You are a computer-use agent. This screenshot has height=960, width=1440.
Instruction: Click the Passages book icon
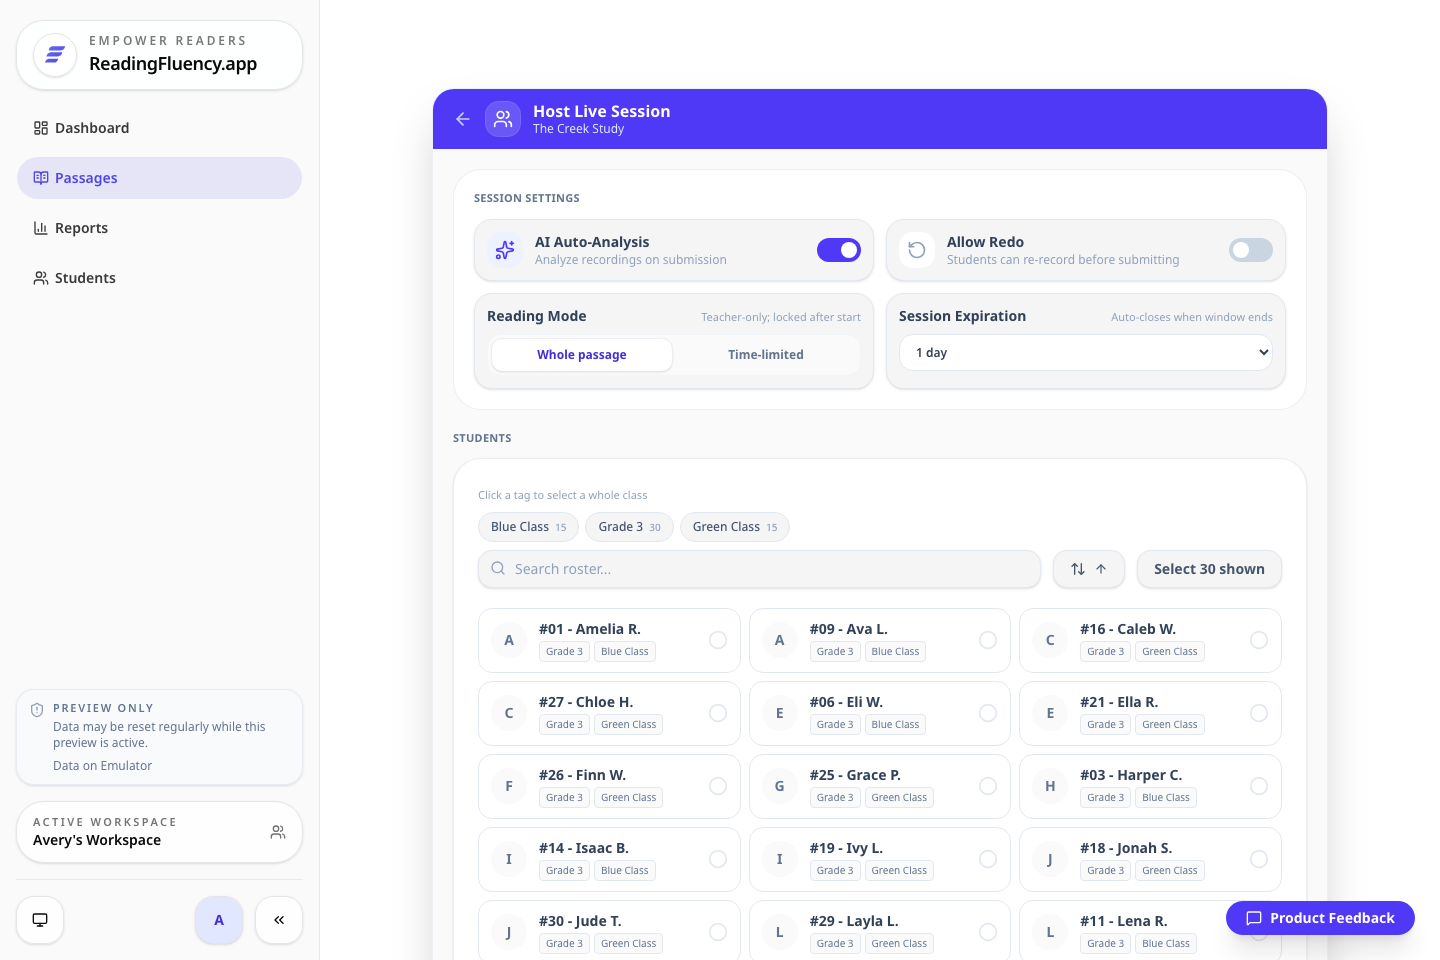(41, 178)
